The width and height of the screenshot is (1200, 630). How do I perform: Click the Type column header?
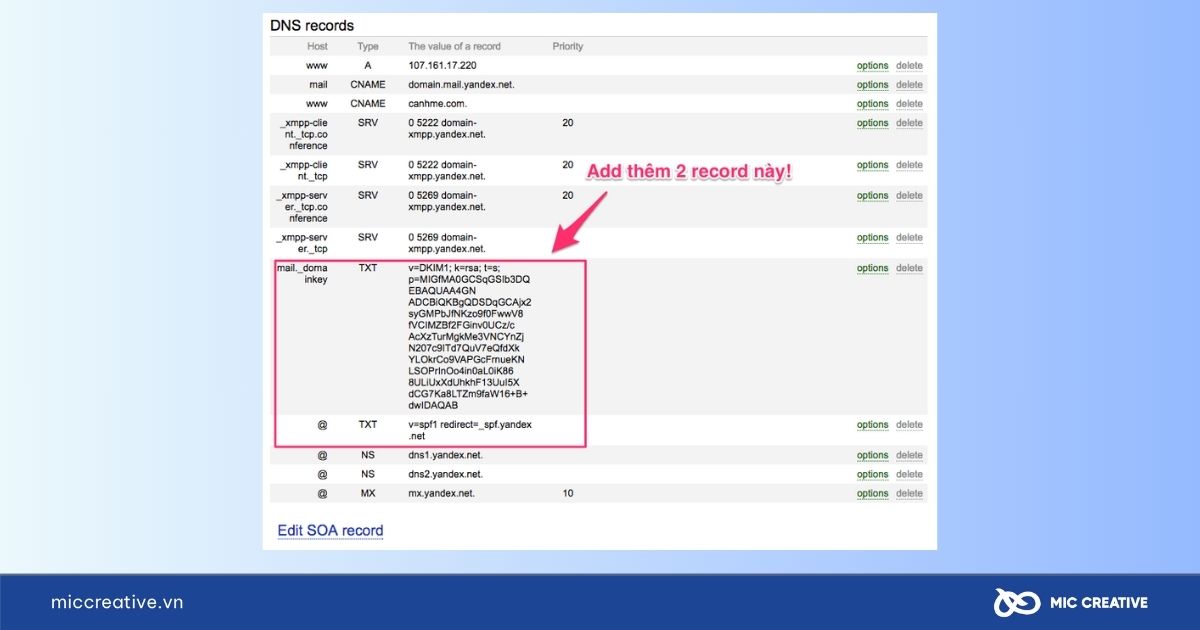pyautogui.click(x=368, y=46)
